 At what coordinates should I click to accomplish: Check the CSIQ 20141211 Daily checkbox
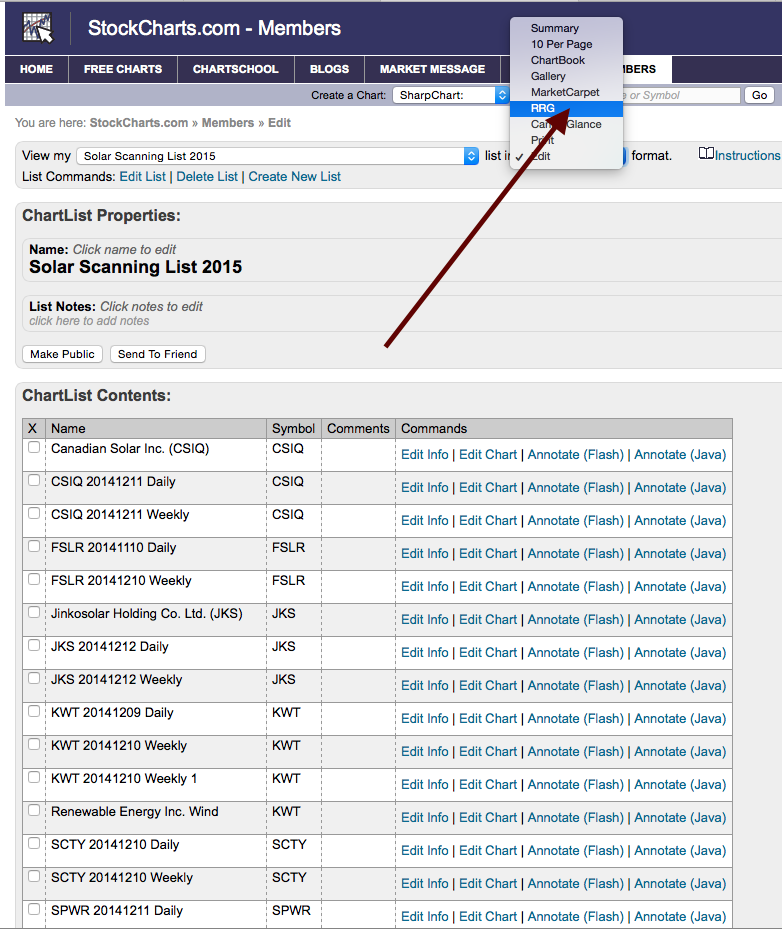pyautogui.click(x=34, y=480)
